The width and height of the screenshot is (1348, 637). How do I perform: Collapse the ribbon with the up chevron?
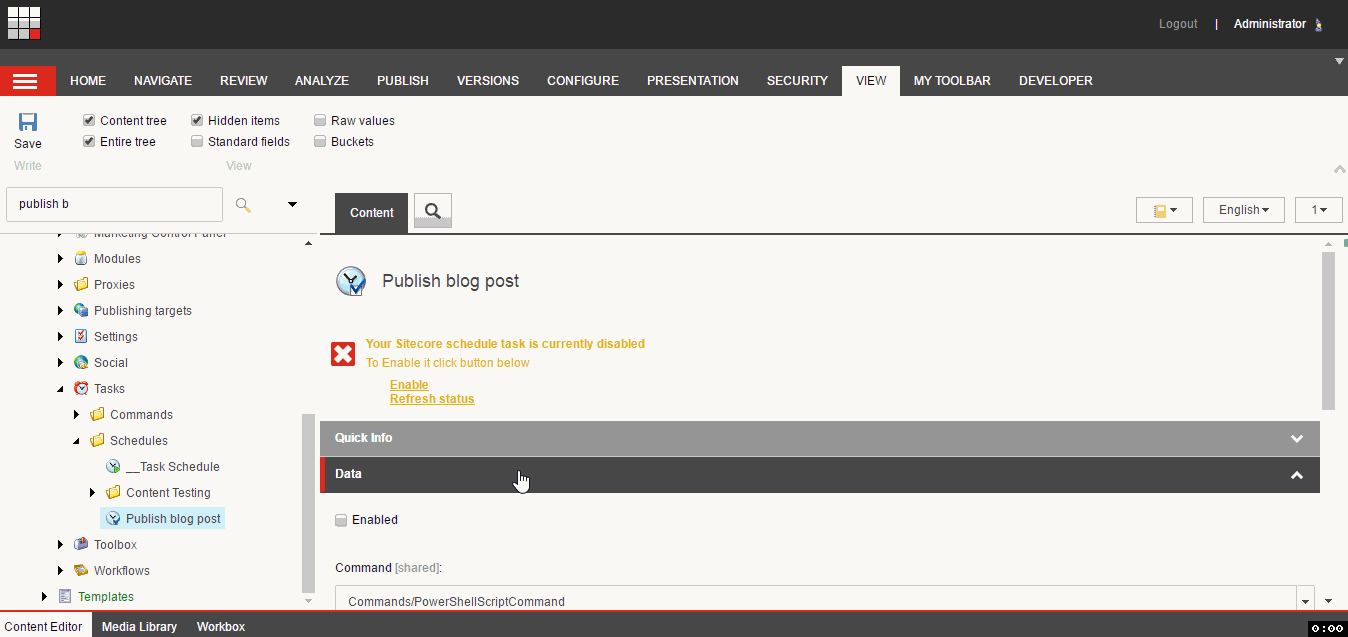point(1340,169)
